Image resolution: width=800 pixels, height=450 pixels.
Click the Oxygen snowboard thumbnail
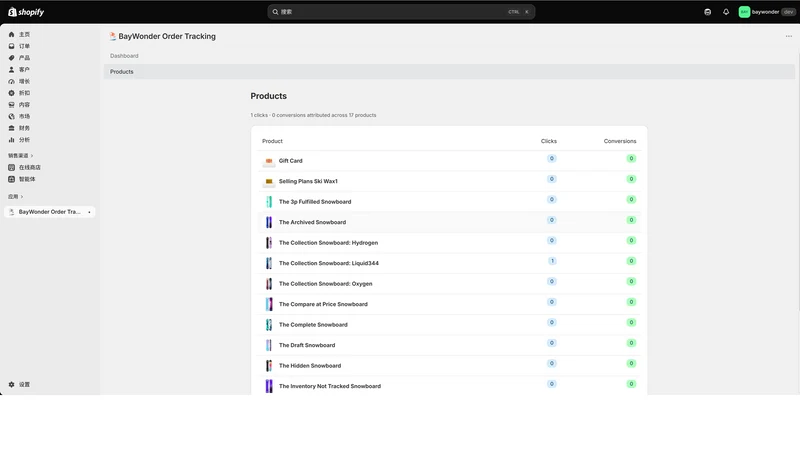tap(269, 284)
